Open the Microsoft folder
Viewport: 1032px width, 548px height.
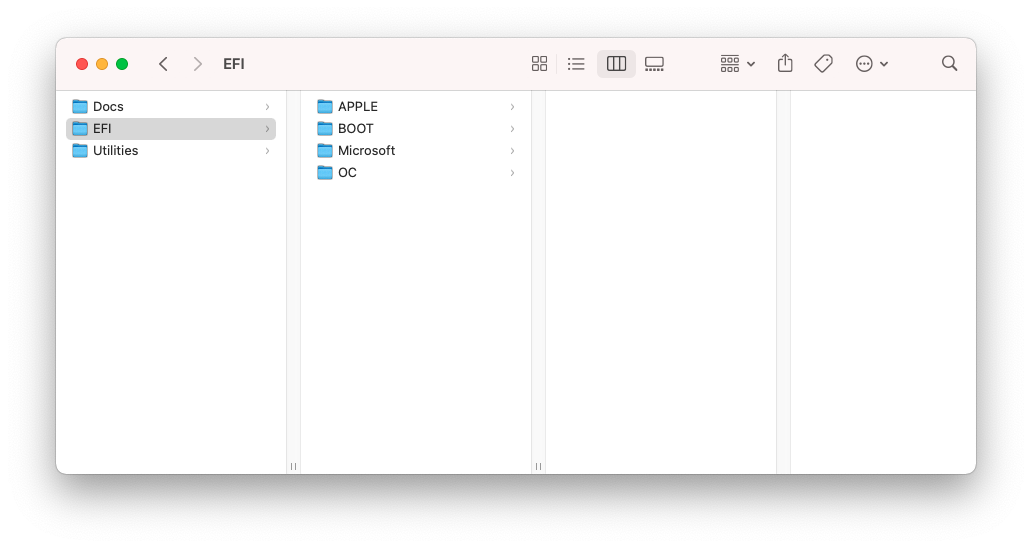[366, 151]
